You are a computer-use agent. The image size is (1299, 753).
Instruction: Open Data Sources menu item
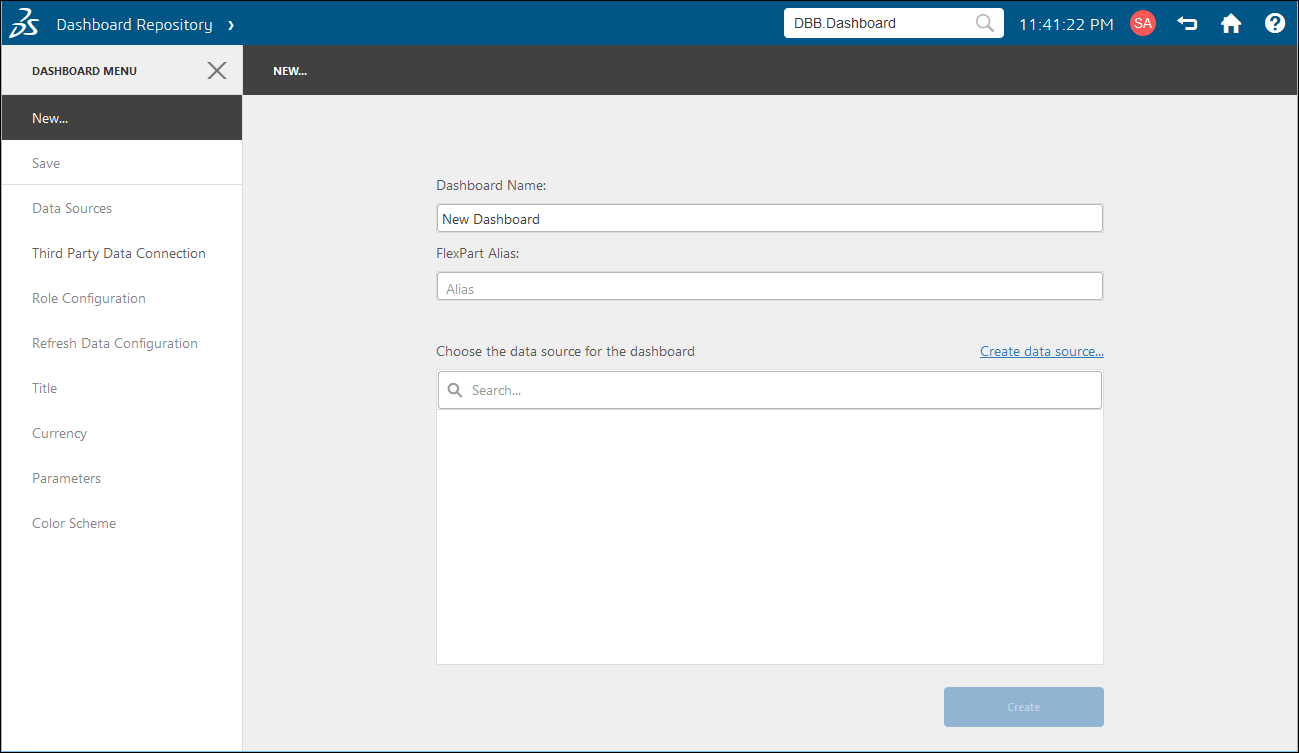click(x=121, y=208)
